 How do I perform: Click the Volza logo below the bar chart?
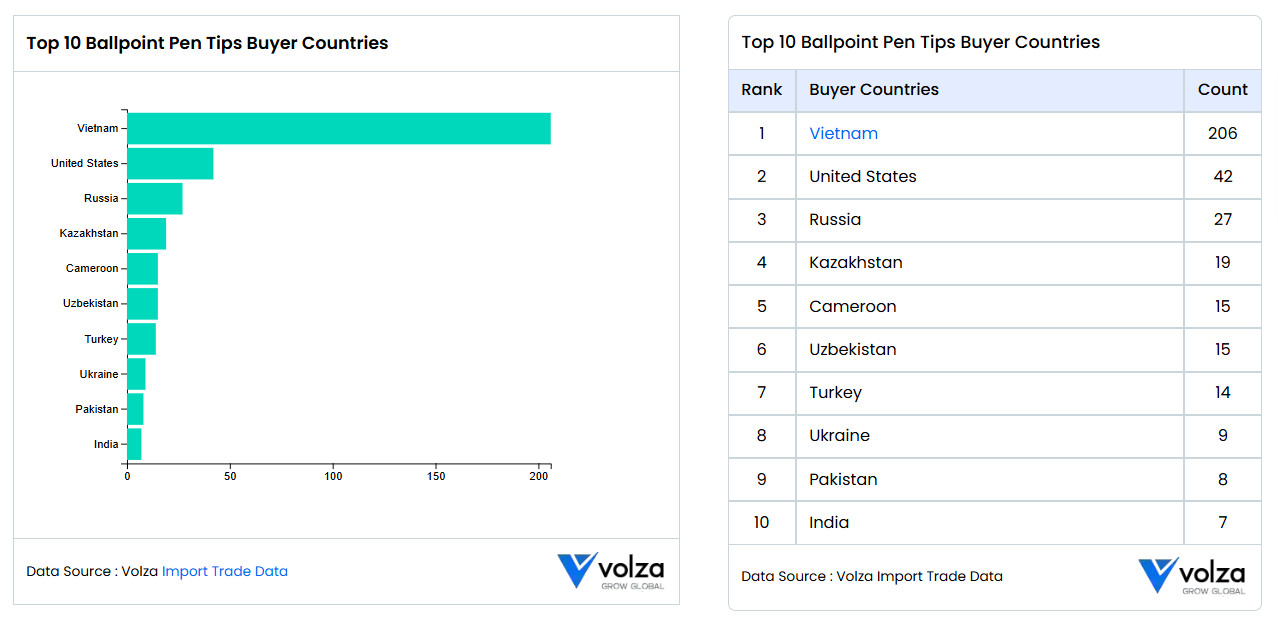pyautogui.click(x=610, y=571)
